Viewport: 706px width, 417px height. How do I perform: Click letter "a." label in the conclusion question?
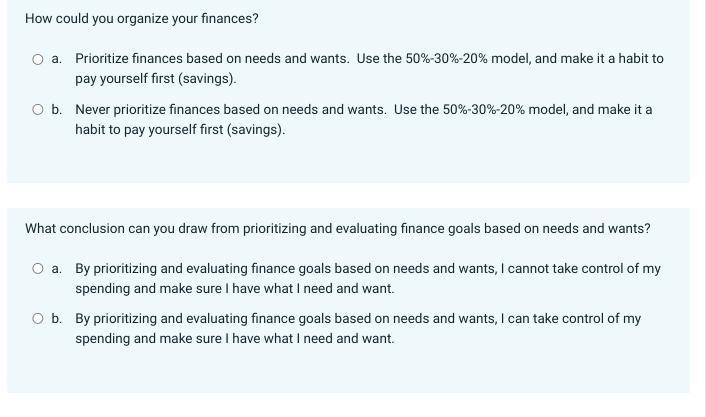tap(56, 268)
